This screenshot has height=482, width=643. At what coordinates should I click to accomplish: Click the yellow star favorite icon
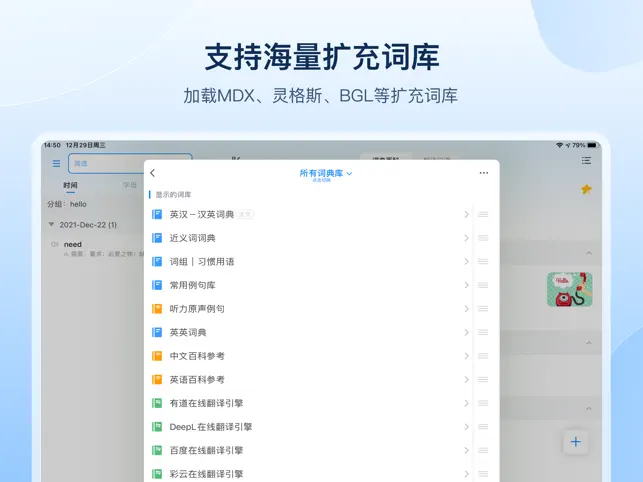(586, 189)
